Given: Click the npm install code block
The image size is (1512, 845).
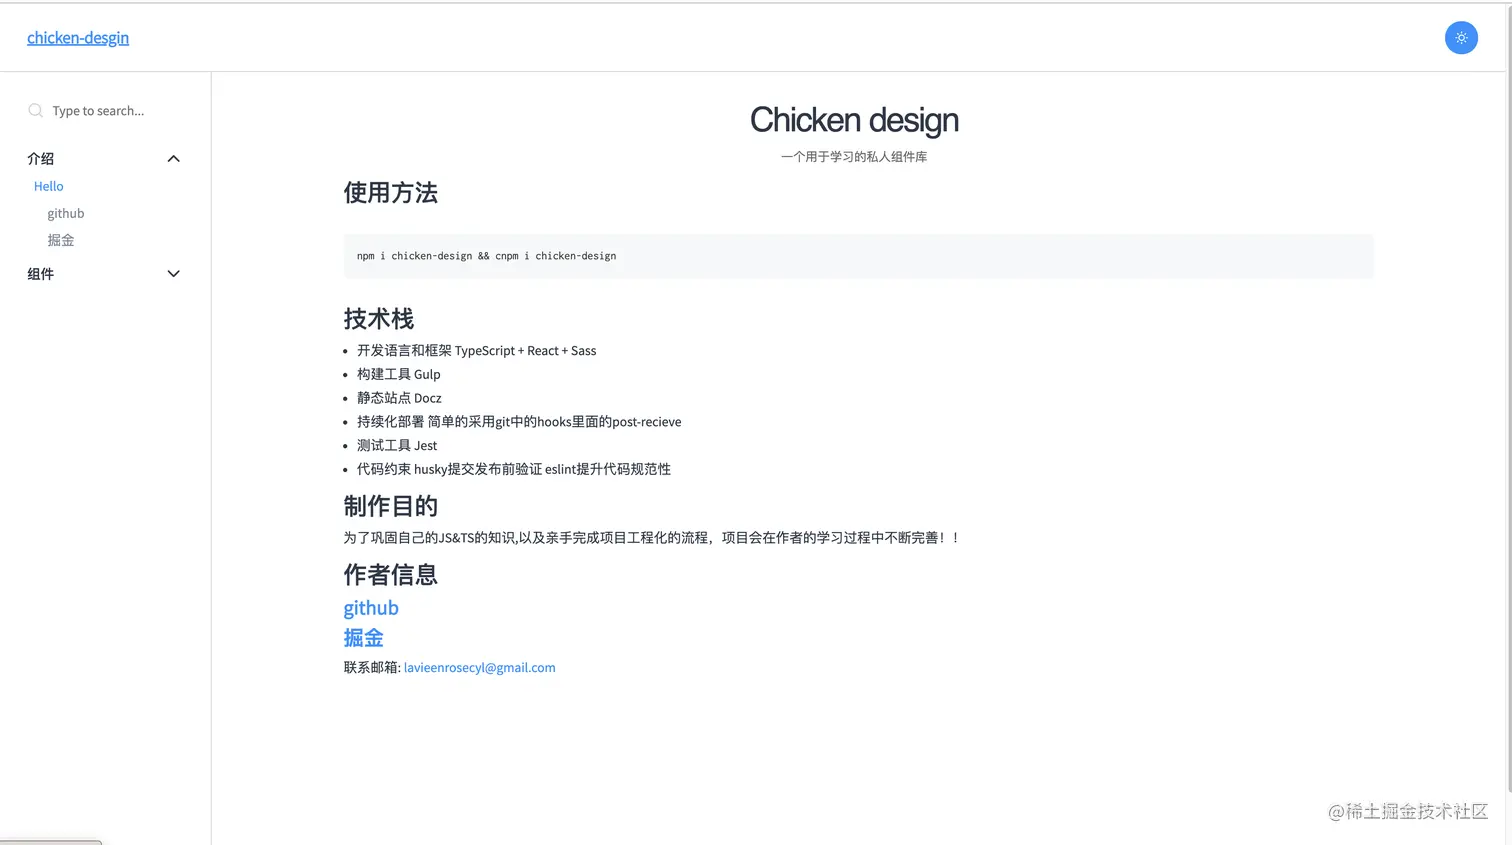Looking at the screenshot, I should 858,256.
